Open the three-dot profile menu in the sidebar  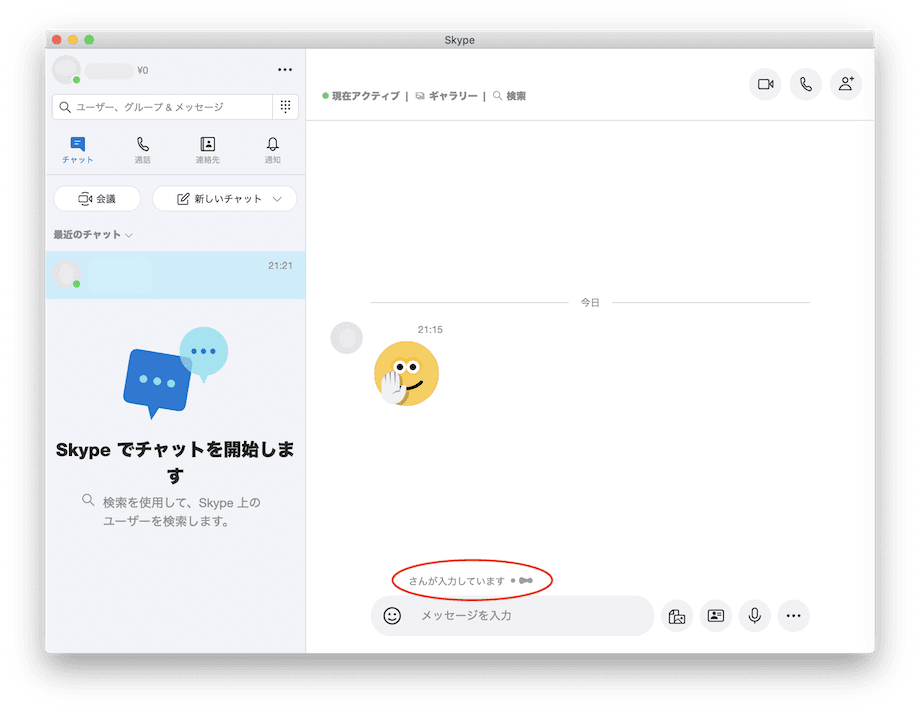point(285,70)
